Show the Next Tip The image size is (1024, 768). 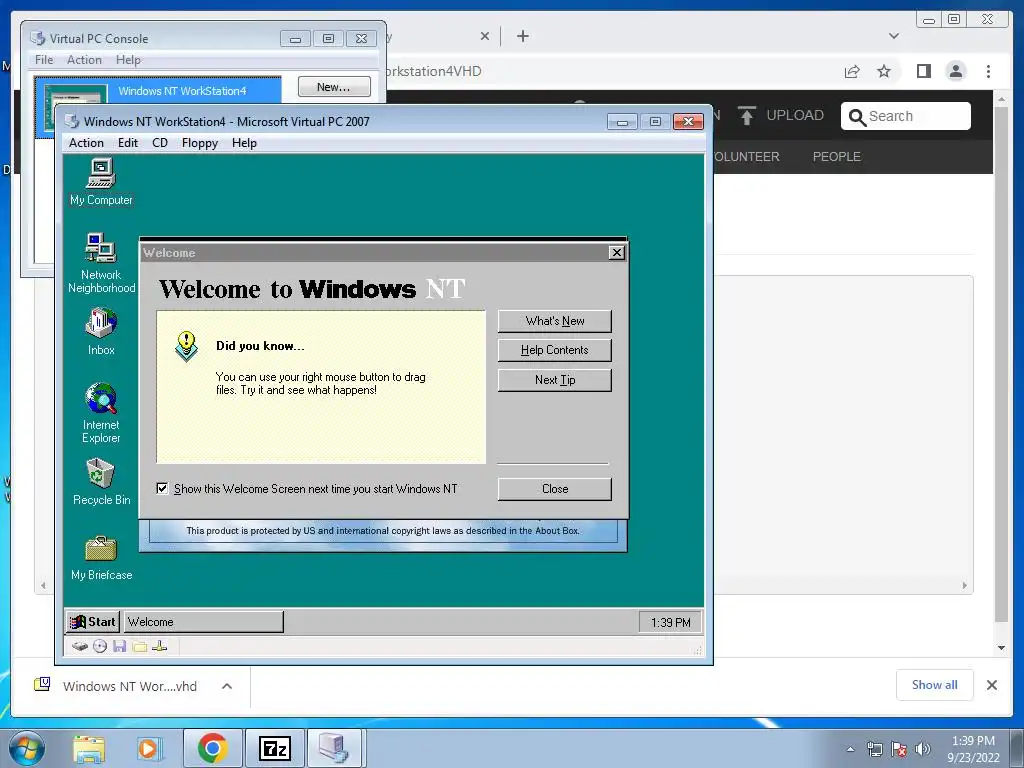point(554,380)
